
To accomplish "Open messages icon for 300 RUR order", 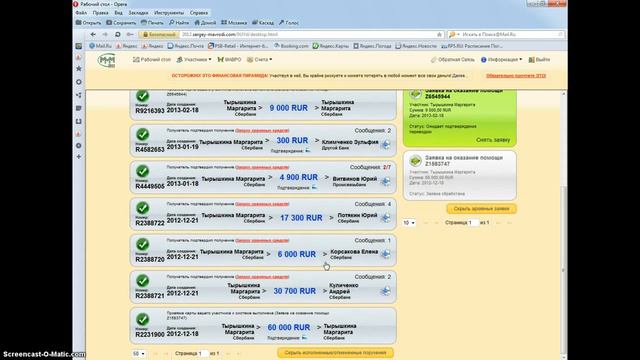I will click(x=385, y=144).
